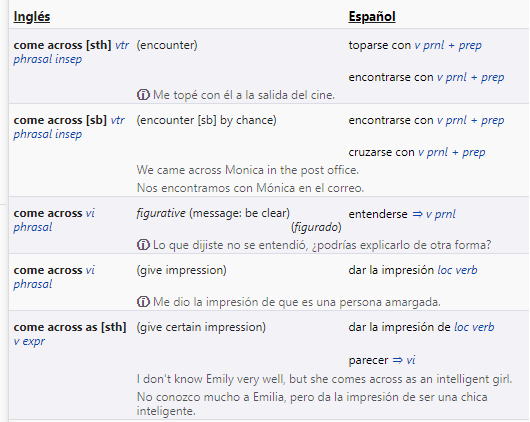530x422 pixels.
Task: Click 'v prnl' next to entenderse
Action: coord(441,214)
